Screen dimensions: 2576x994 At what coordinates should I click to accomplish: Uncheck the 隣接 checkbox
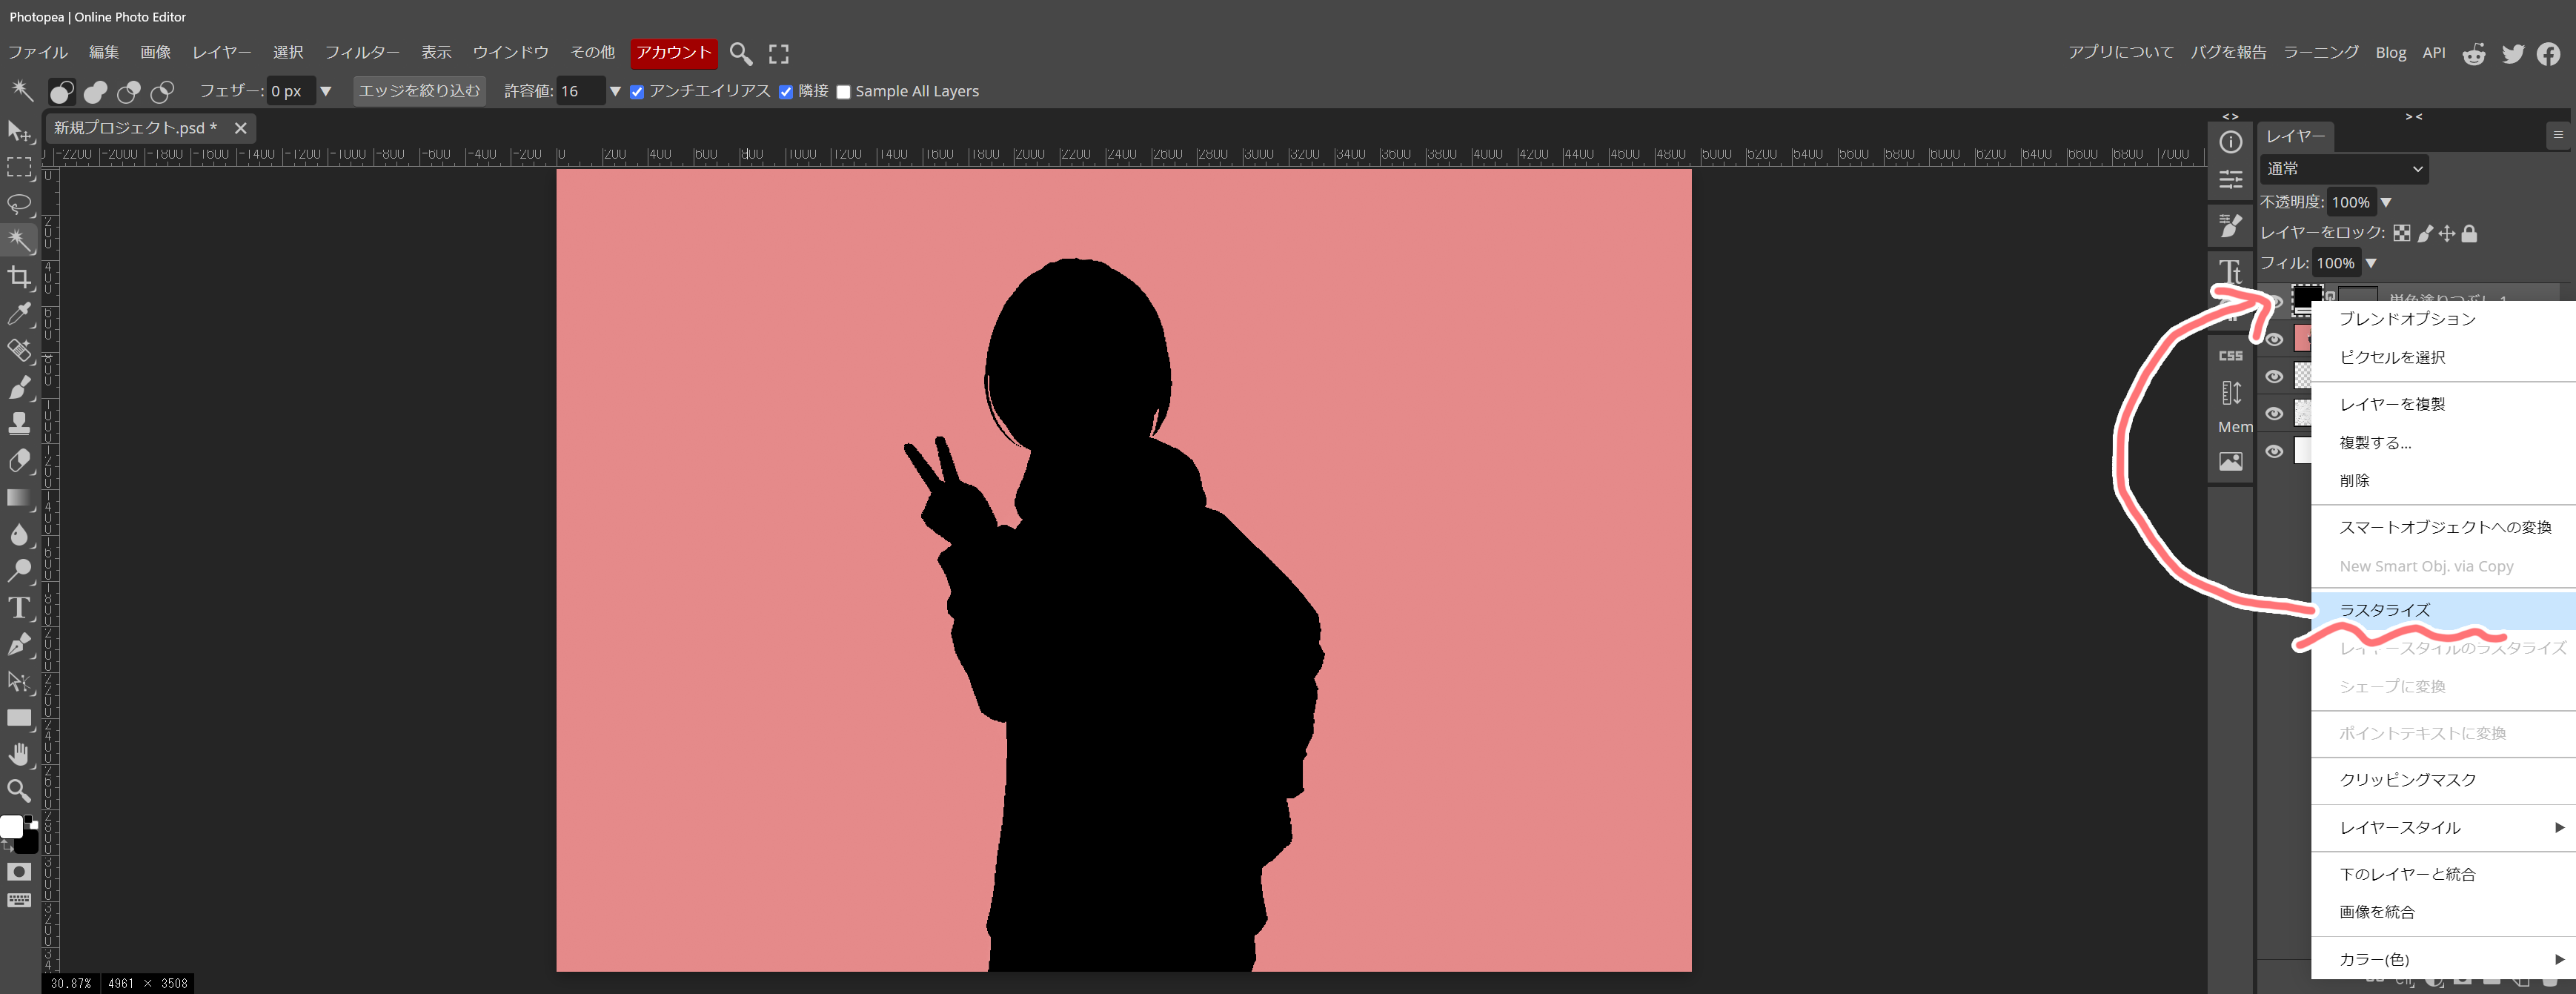[786, 92]
